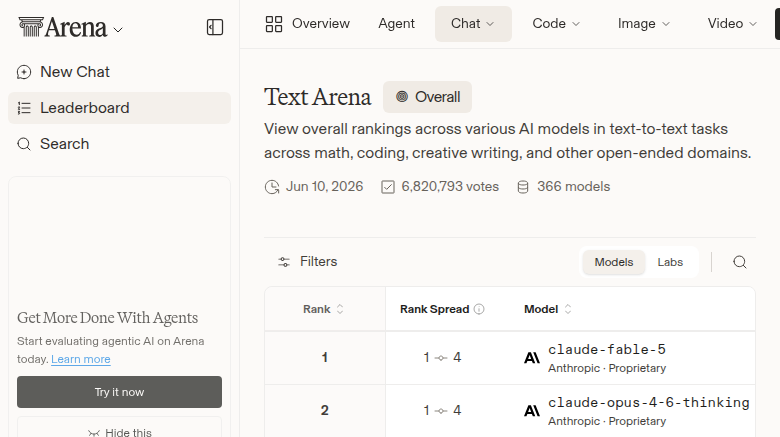Switch to the Labs view toggle
The height and width of the screenshot is (437, 780).
(670, 262)
